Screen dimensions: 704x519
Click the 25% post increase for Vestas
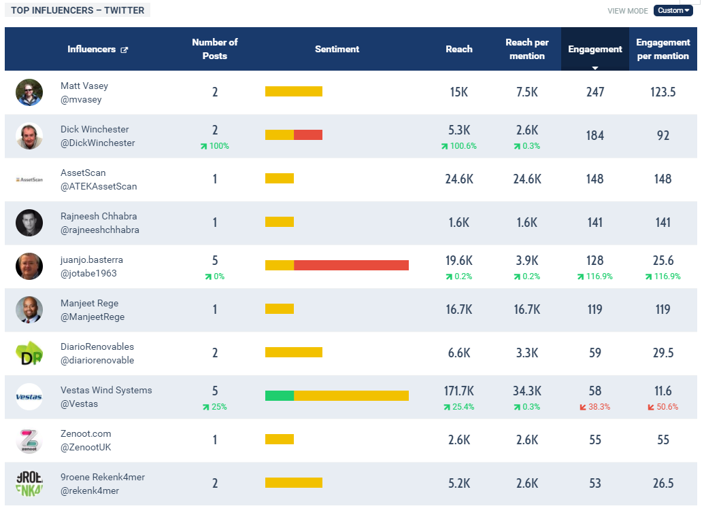point(215,407)
